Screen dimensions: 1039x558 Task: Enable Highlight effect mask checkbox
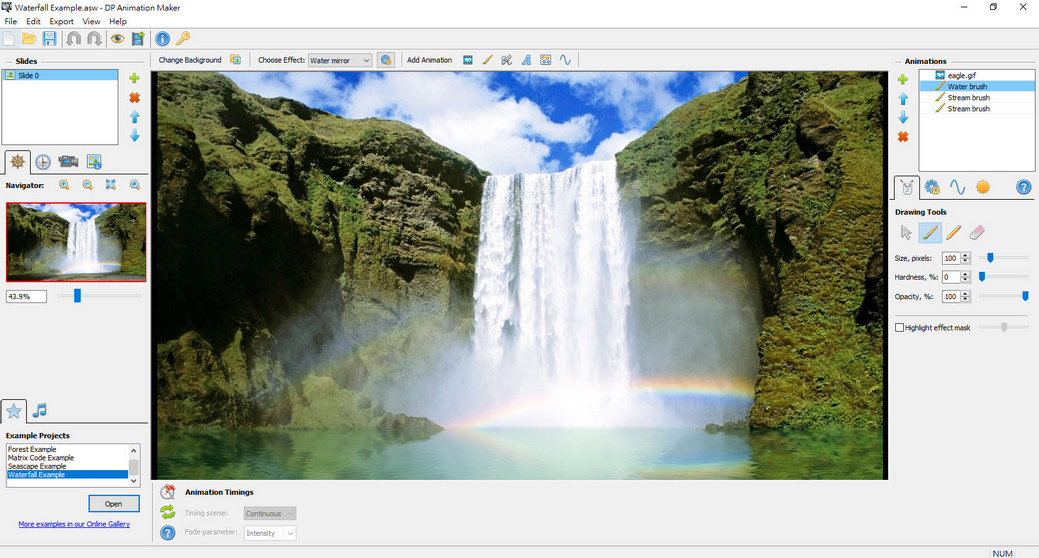tap(899, 327)
